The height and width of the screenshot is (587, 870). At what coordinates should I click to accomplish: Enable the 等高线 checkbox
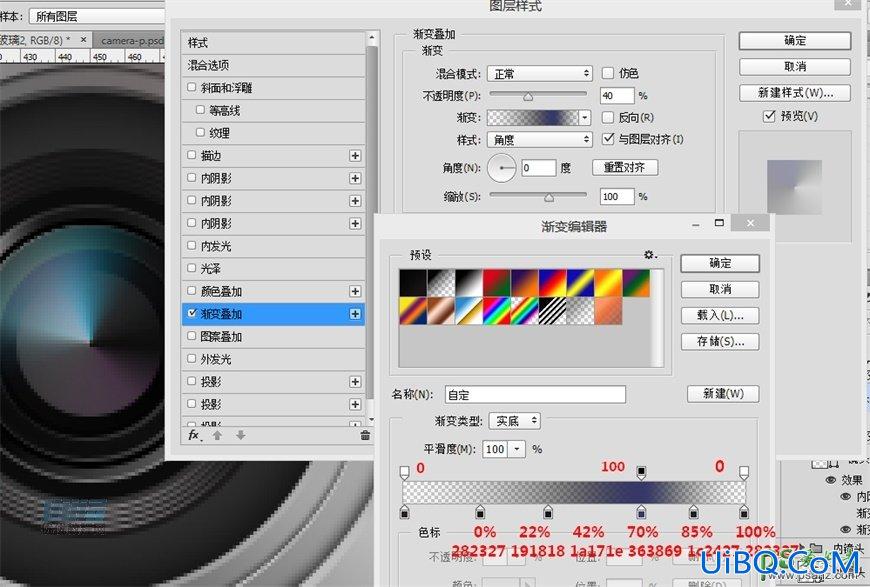pyautogui.click(x=200, y=110)
